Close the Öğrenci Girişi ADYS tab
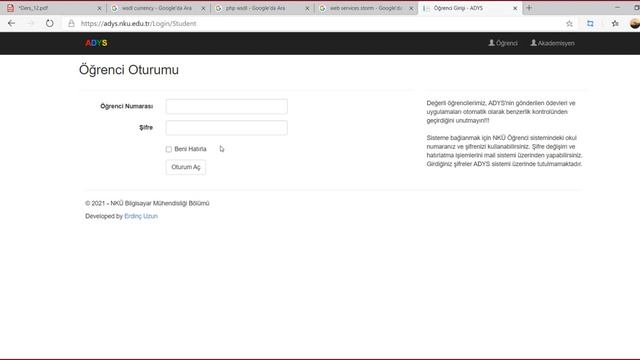 click(x=515, y=8)
